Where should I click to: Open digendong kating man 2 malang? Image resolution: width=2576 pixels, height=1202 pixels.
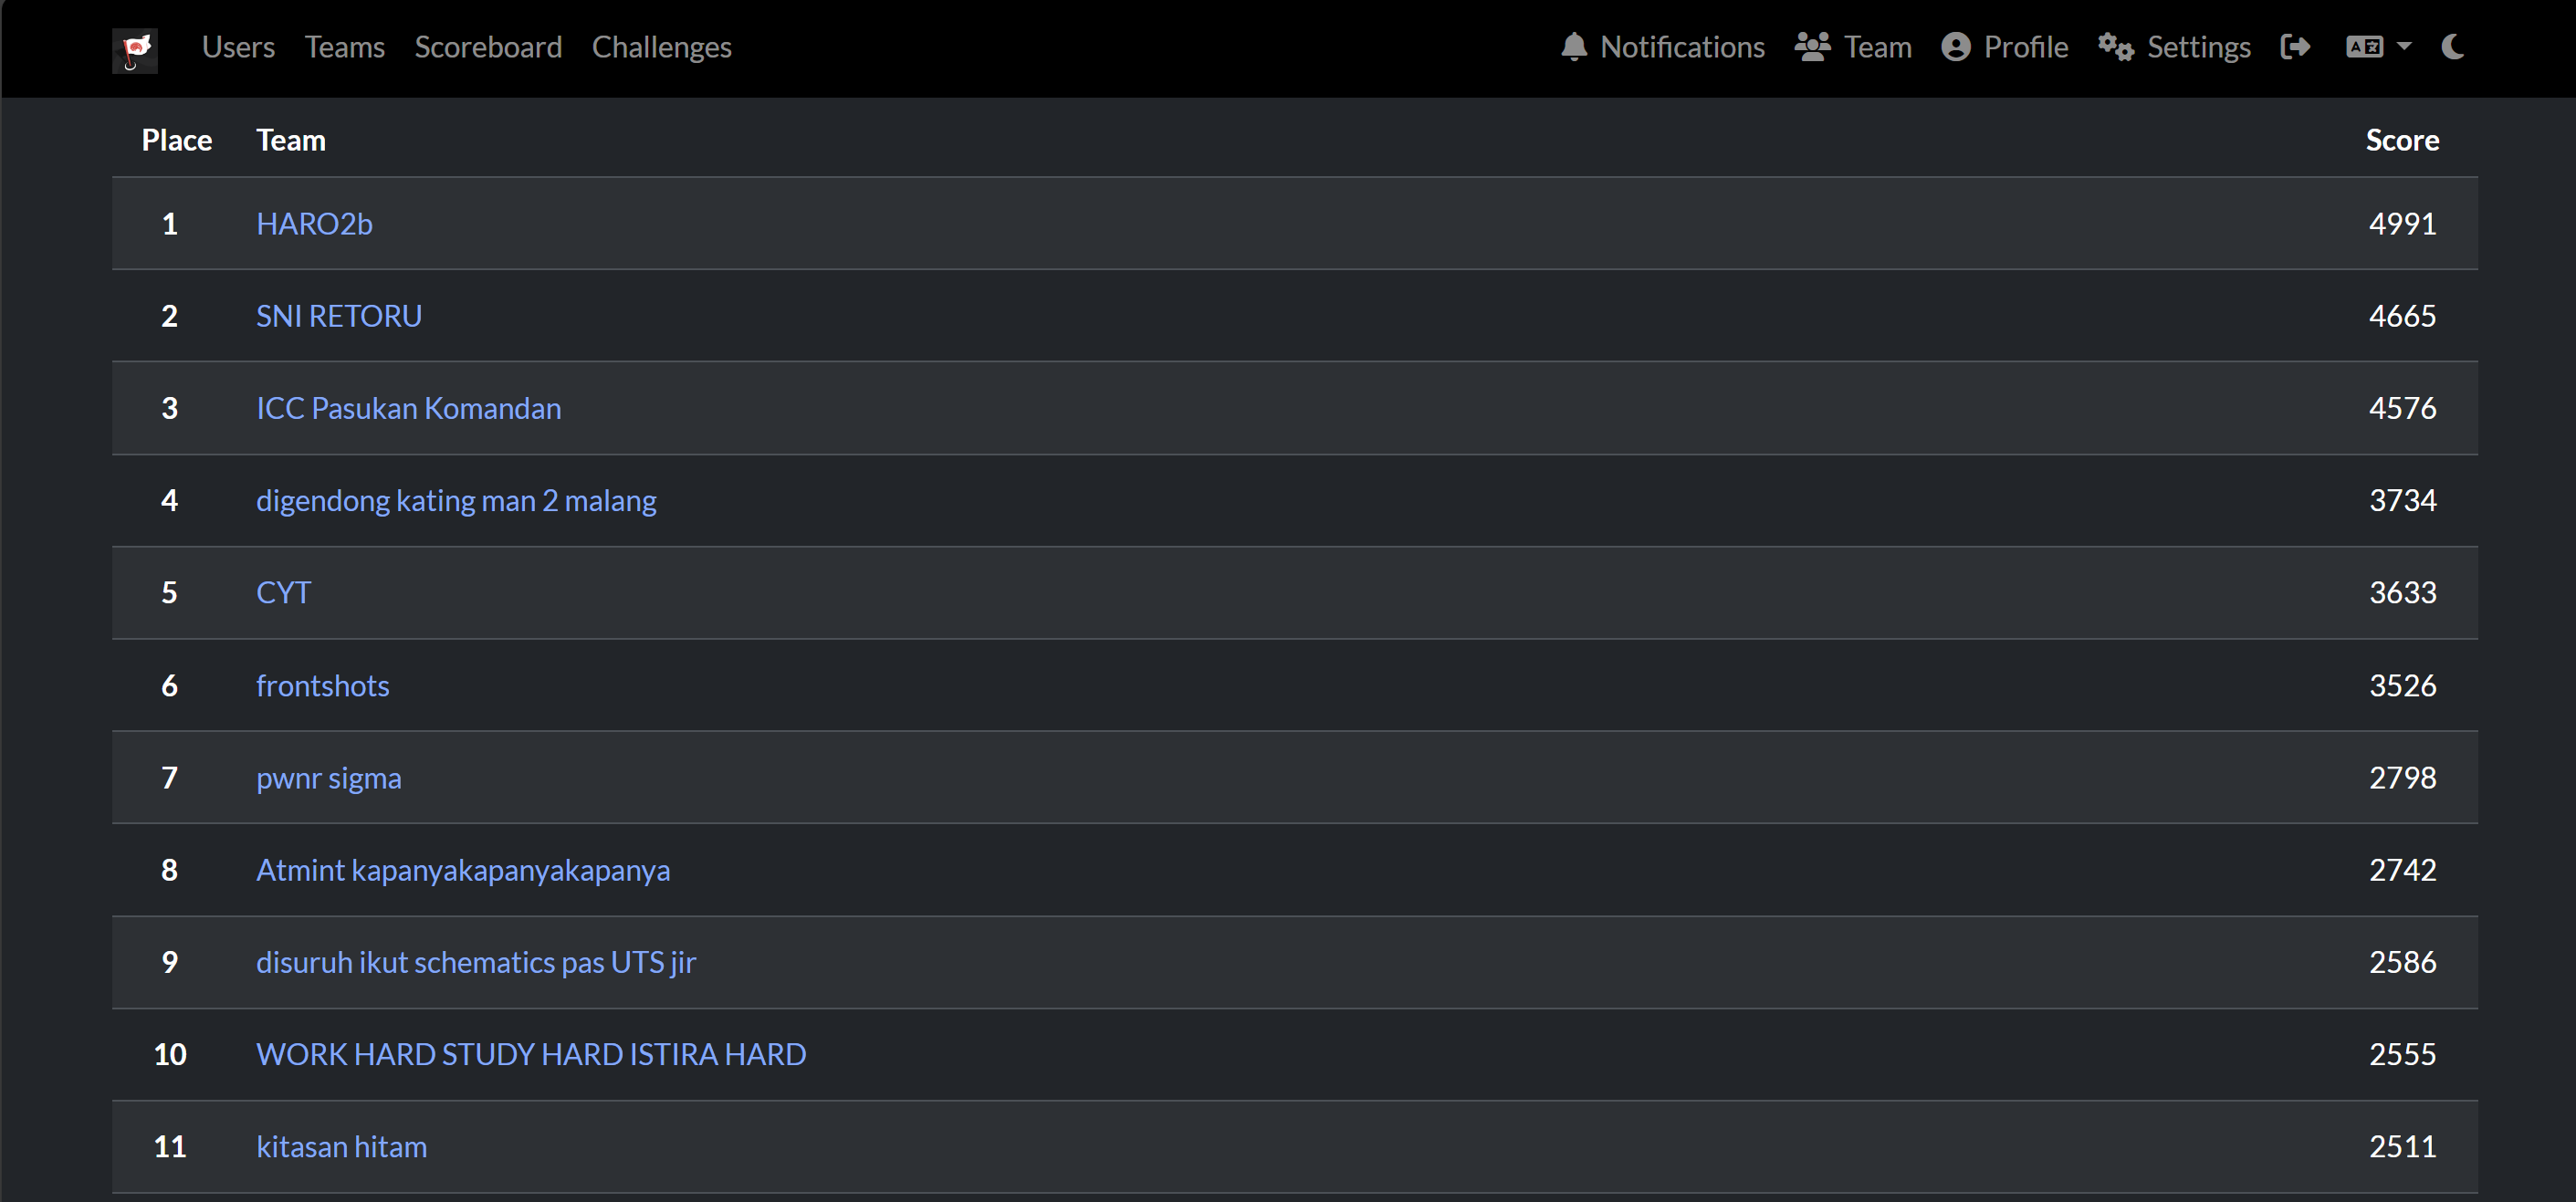[x=456, y=500]
